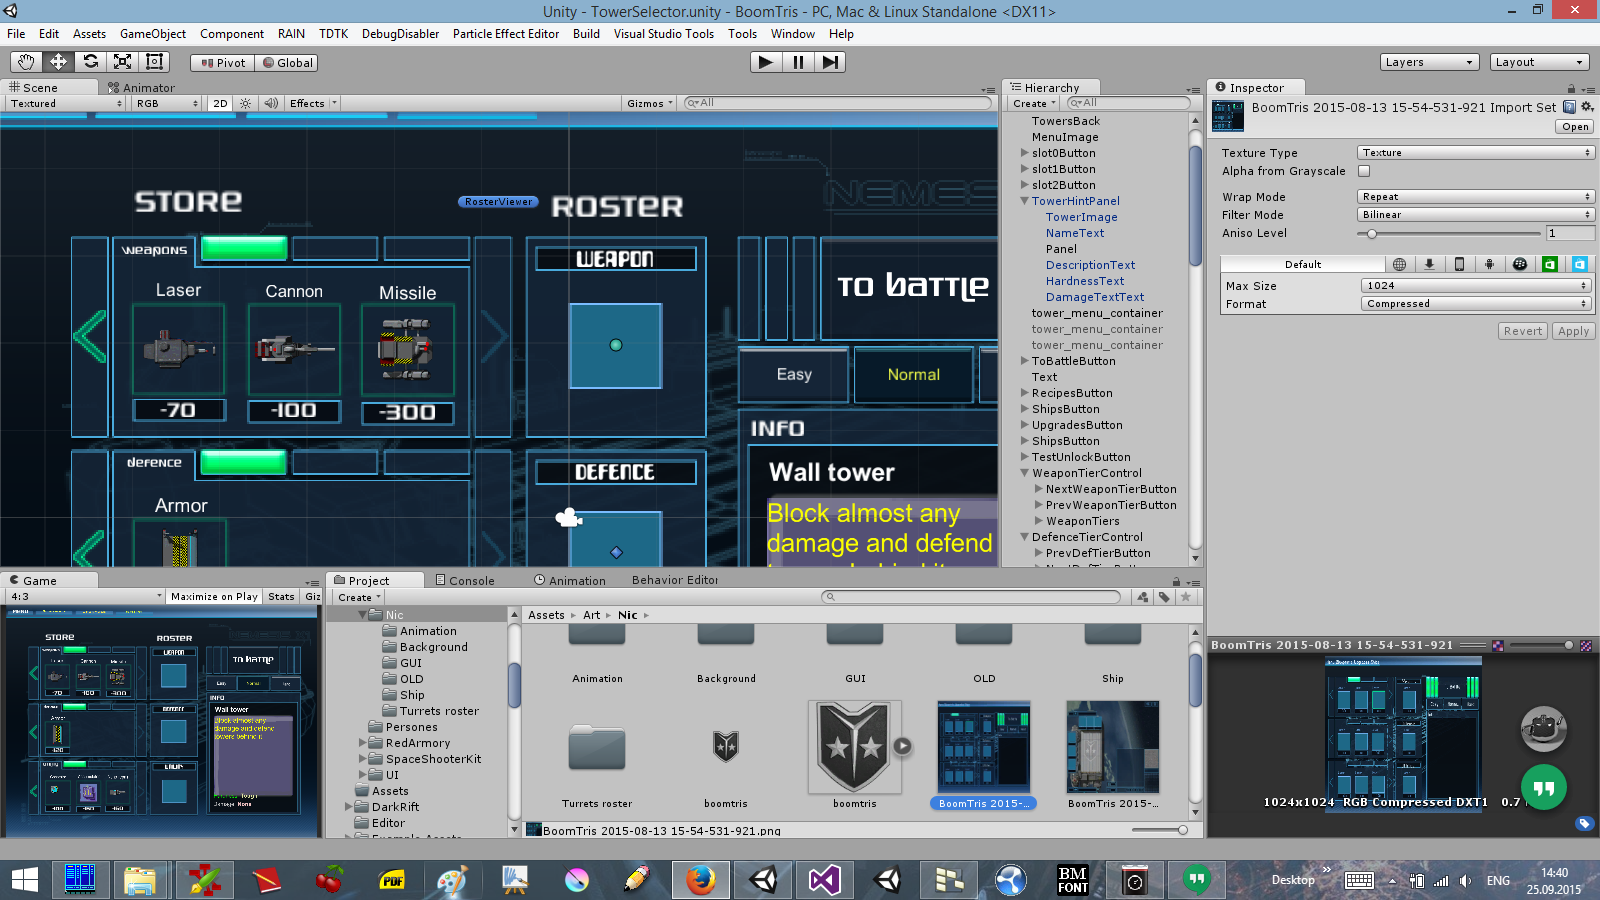Open the Hierarchy Create menu

coord(1034,103)
